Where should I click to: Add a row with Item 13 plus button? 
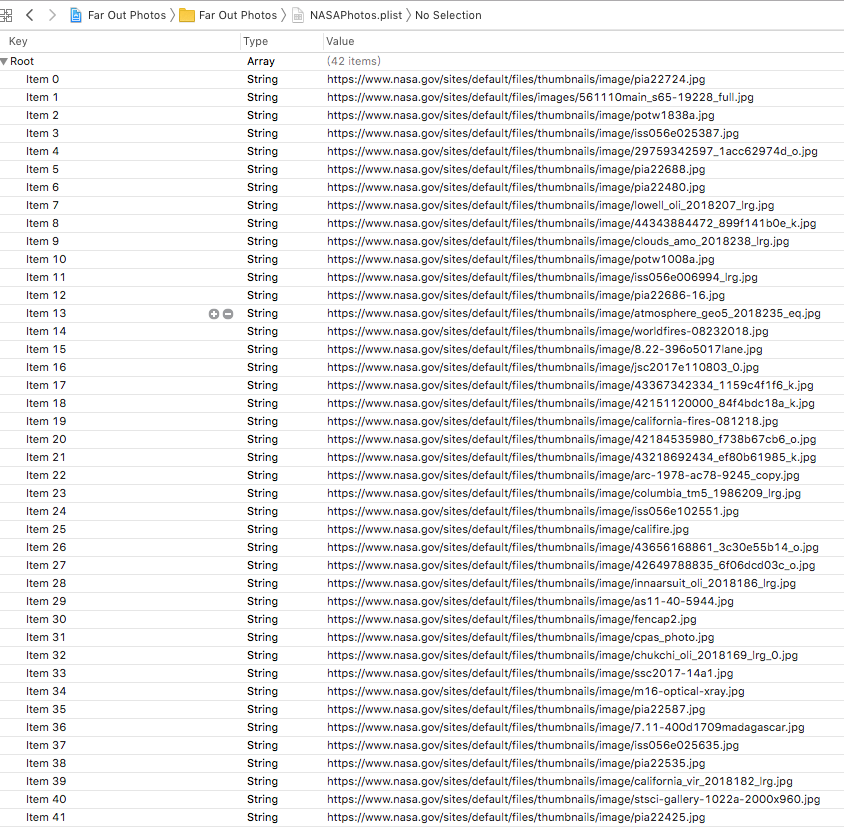(214, 314)
